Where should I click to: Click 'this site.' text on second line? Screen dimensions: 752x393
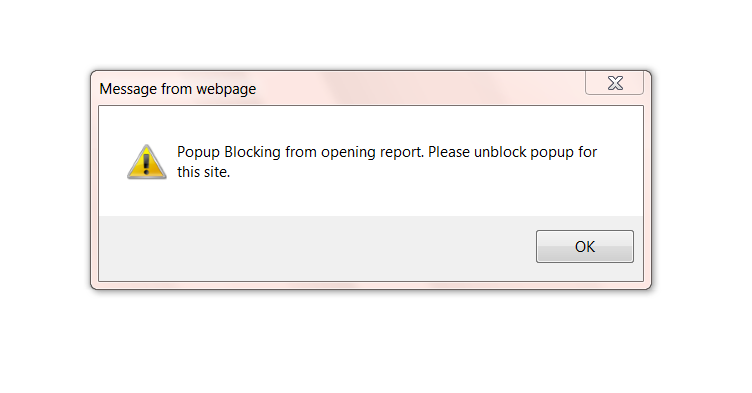point(203,172)
